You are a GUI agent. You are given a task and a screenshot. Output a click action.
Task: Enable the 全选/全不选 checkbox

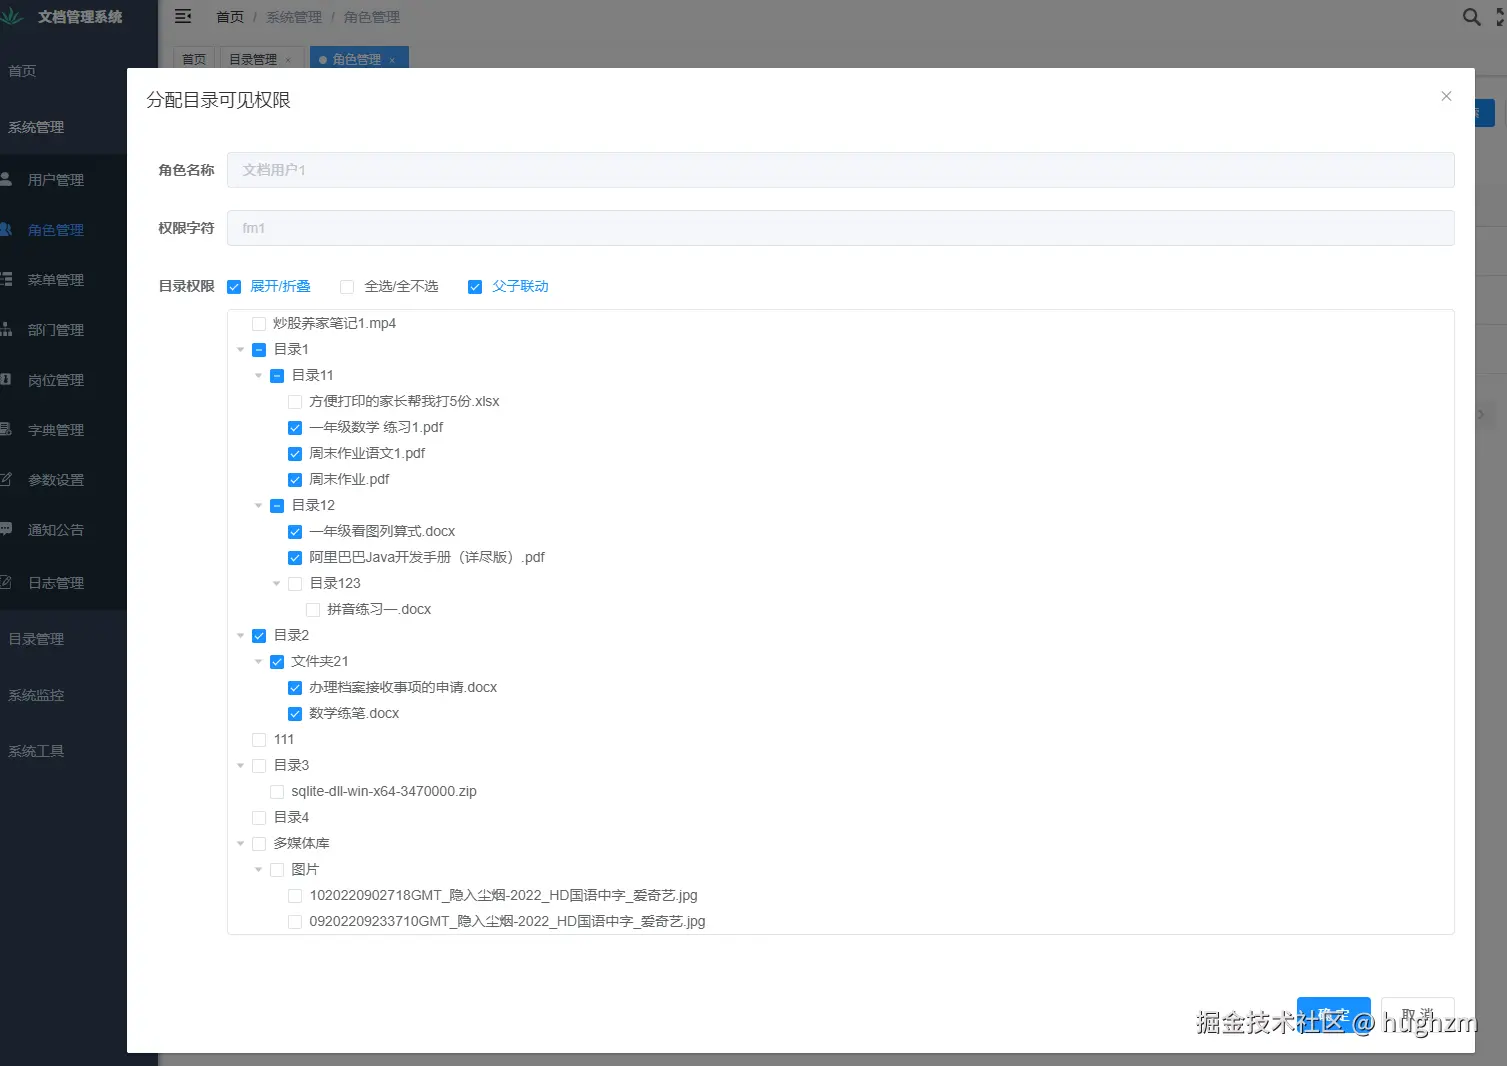pyautogui.click(x=346, y=286)
